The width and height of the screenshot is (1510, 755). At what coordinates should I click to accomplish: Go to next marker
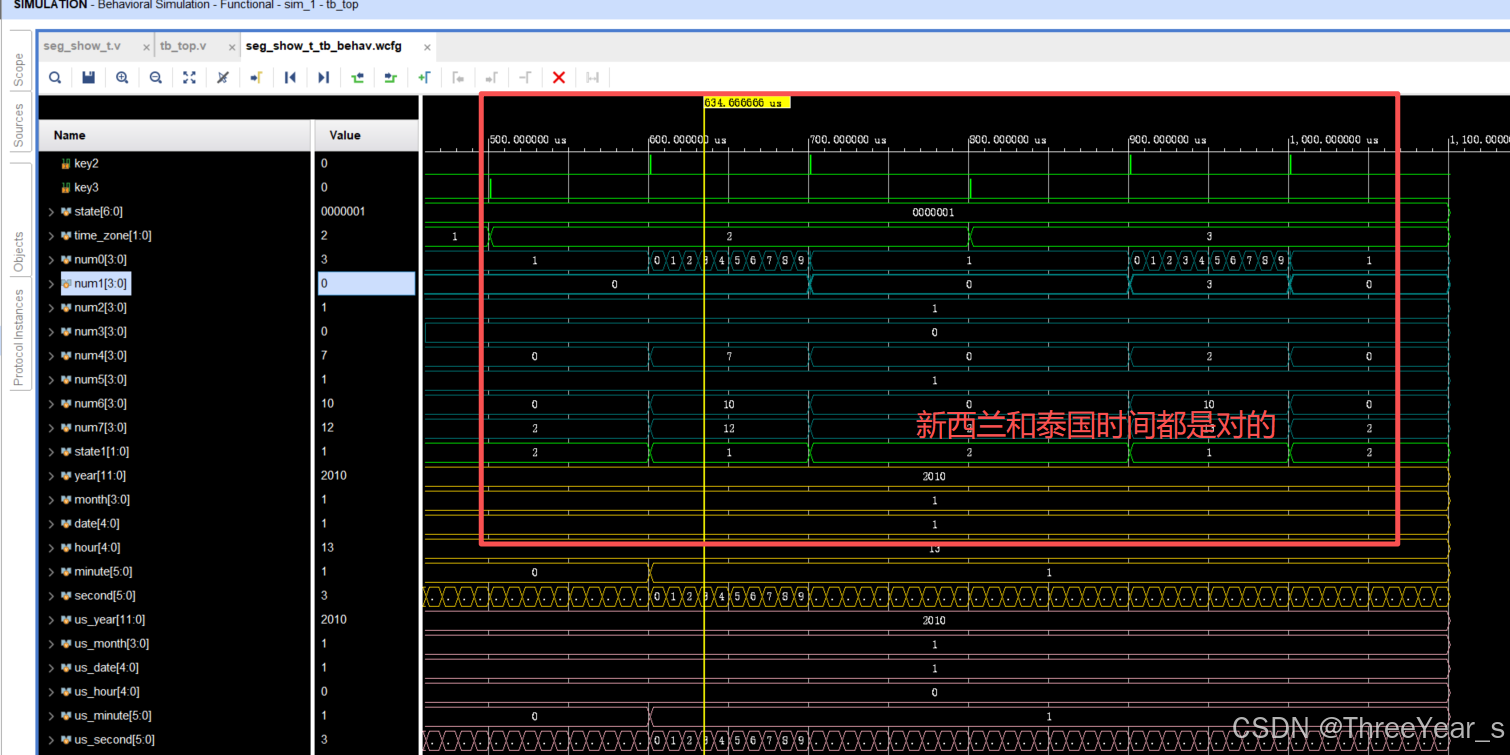491,77
